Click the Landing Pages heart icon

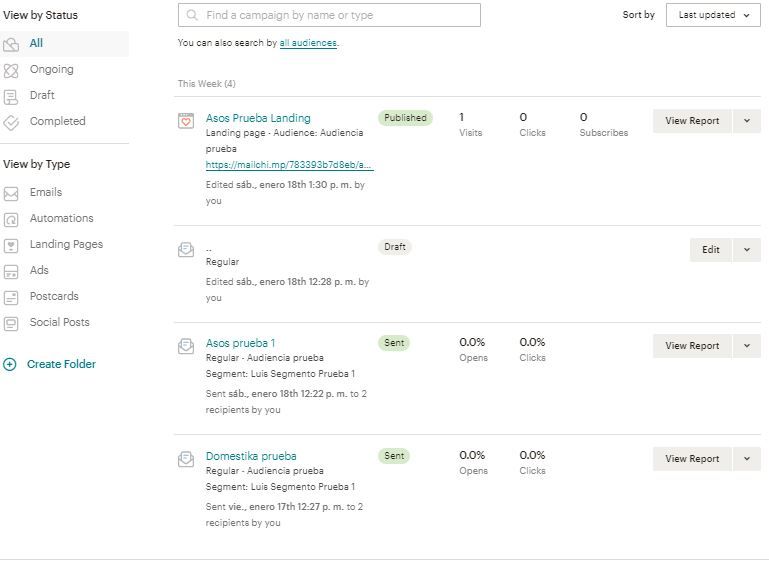click(11, 245)
